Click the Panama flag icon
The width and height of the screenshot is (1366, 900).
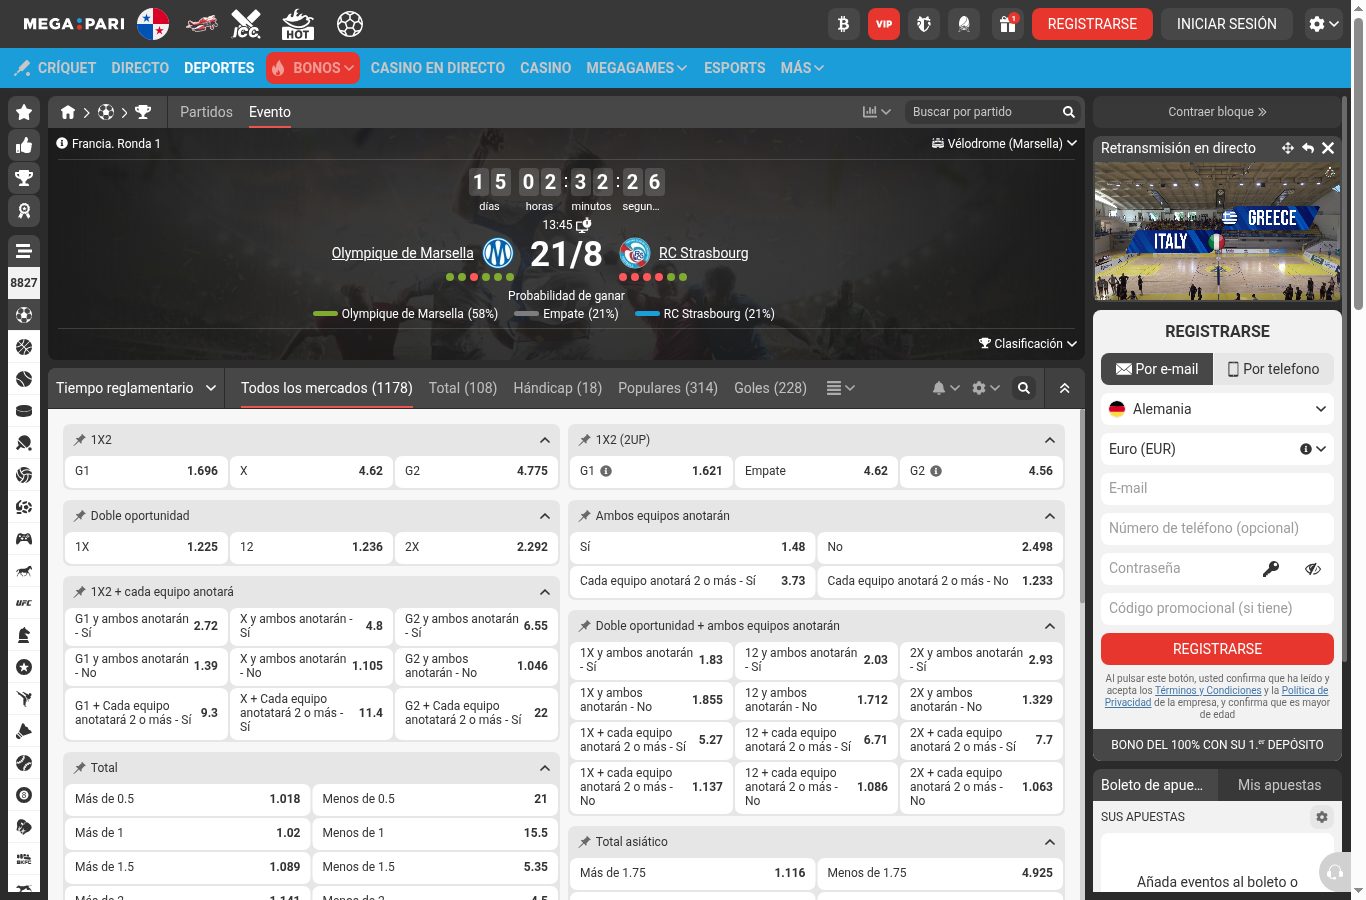tap(153, 24)
